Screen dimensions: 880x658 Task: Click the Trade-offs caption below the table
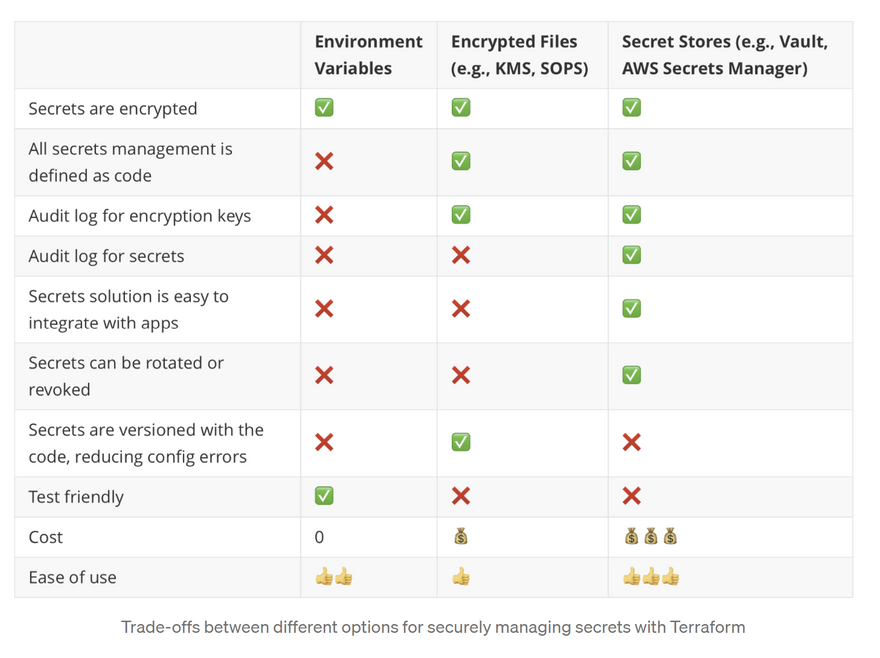pyautogui.click(x=433, y=628)
